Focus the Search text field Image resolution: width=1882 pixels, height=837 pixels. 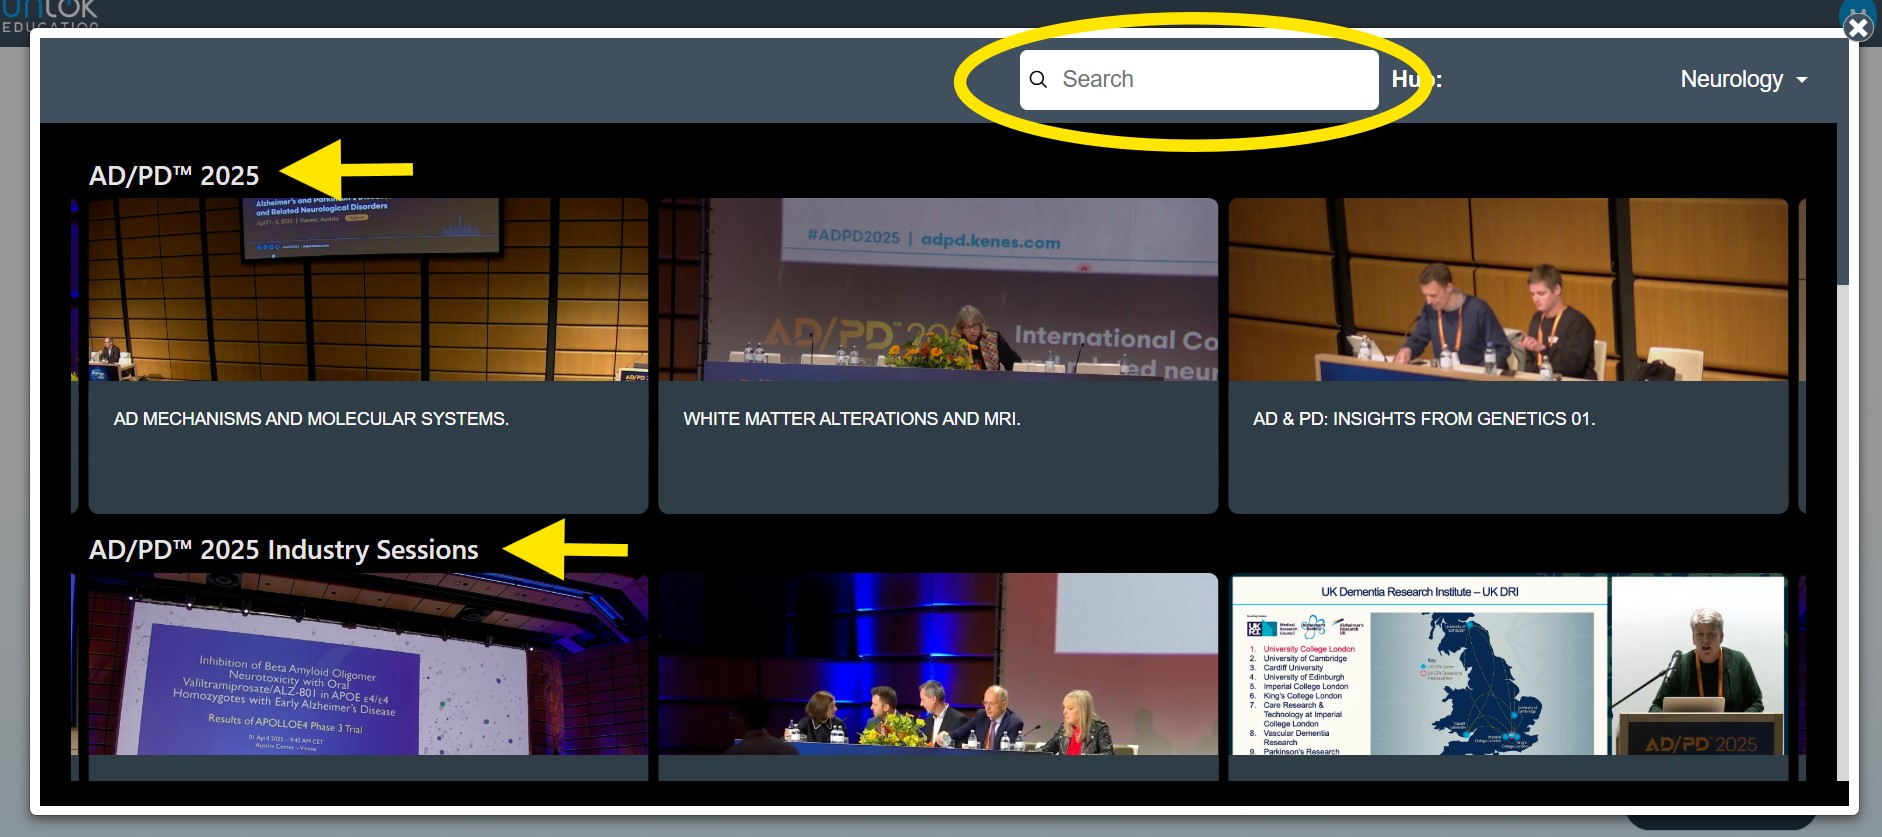pyautogui.click(x=1210, y=80)
